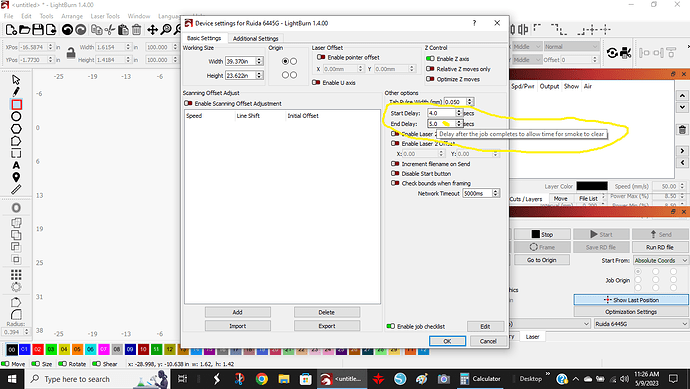Select the arrow Select tool

(x=16, y=80)
